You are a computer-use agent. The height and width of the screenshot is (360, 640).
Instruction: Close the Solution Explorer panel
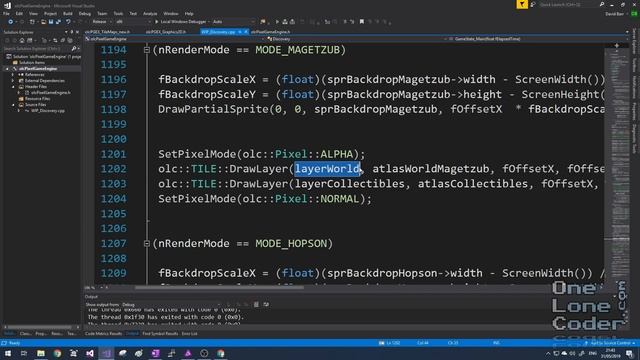(77, 32)
